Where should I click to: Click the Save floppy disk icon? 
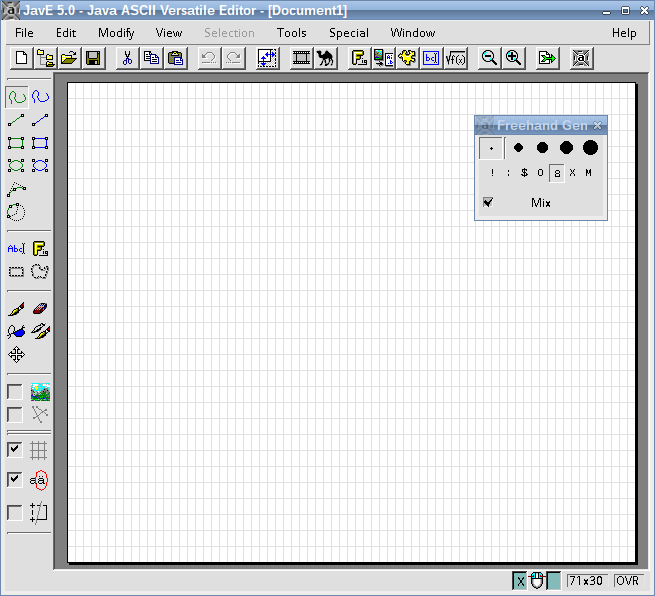(93, 58)
